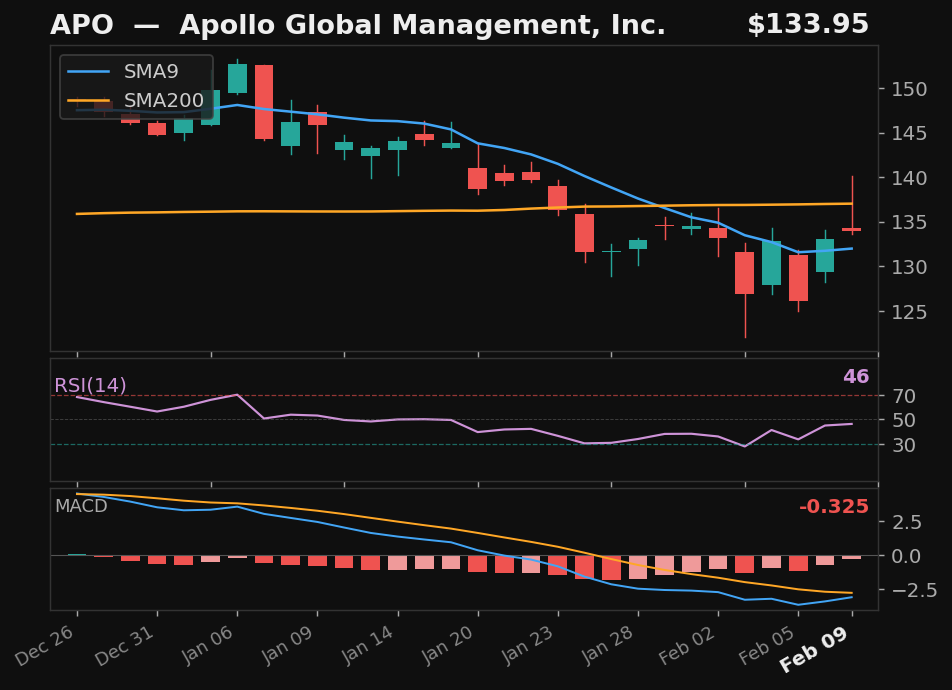Click the MACD value -0.325
Viewport: 952px width, 690px height.
[834, 507]
